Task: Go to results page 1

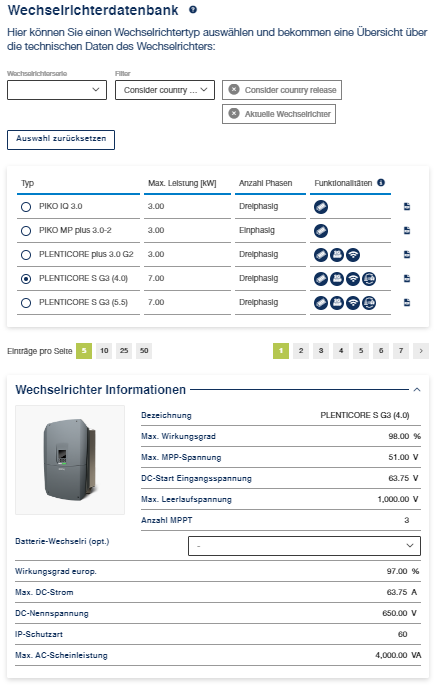Action: pos(281,351)
